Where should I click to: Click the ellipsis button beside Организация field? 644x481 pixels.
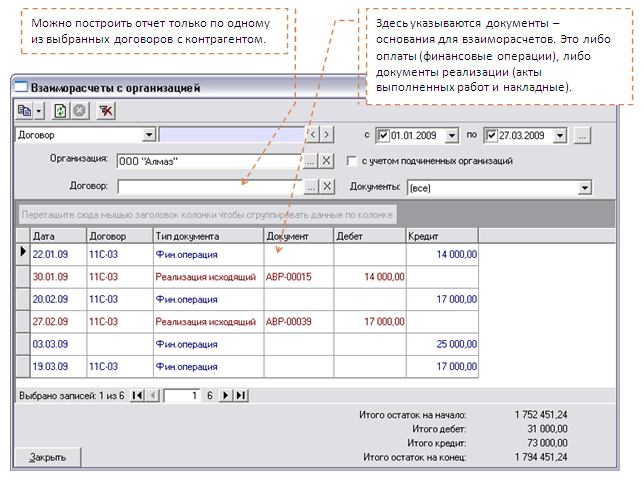(x=310, y=161)
